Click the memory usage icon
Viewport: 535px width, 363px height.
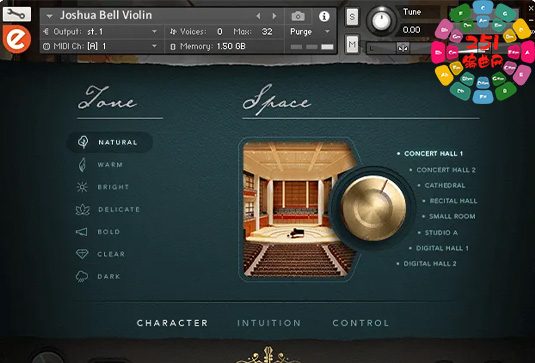[173, 46]
